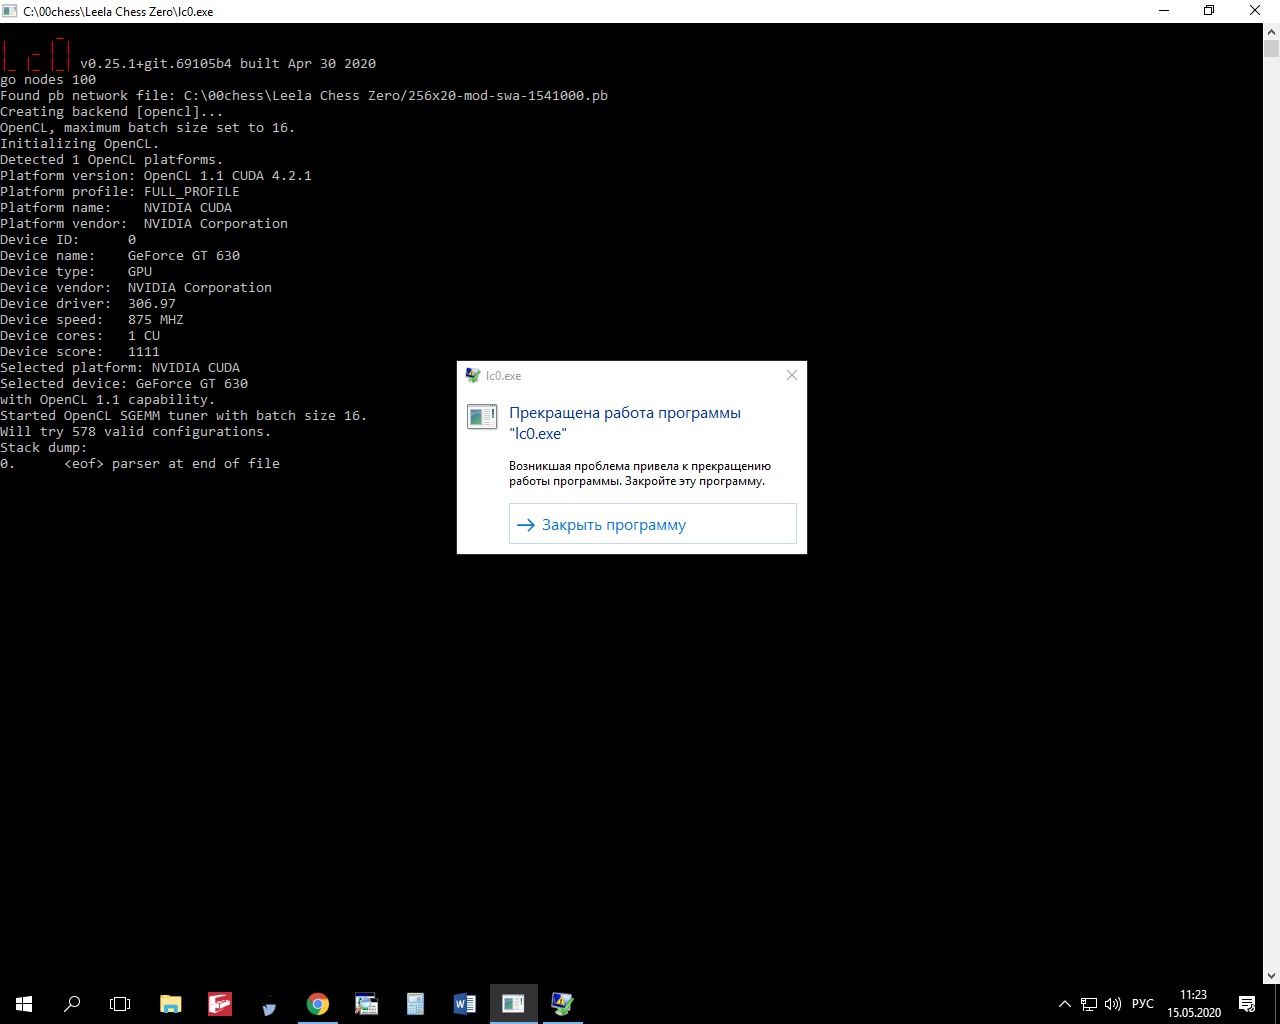This screenshot has width=1280, height=1024.
Task: Select the lc0.exe crash dialog taskbar icon
Action: pyautogui.click(x=562, y=1003)
